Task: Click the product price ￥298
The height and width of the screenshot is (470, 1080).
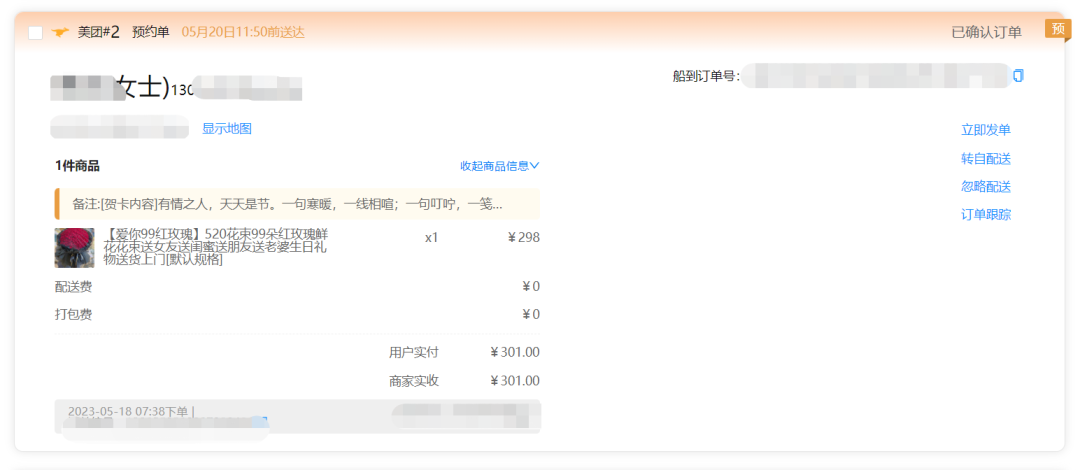Action: pyautogui.click(x=523, y=238)
